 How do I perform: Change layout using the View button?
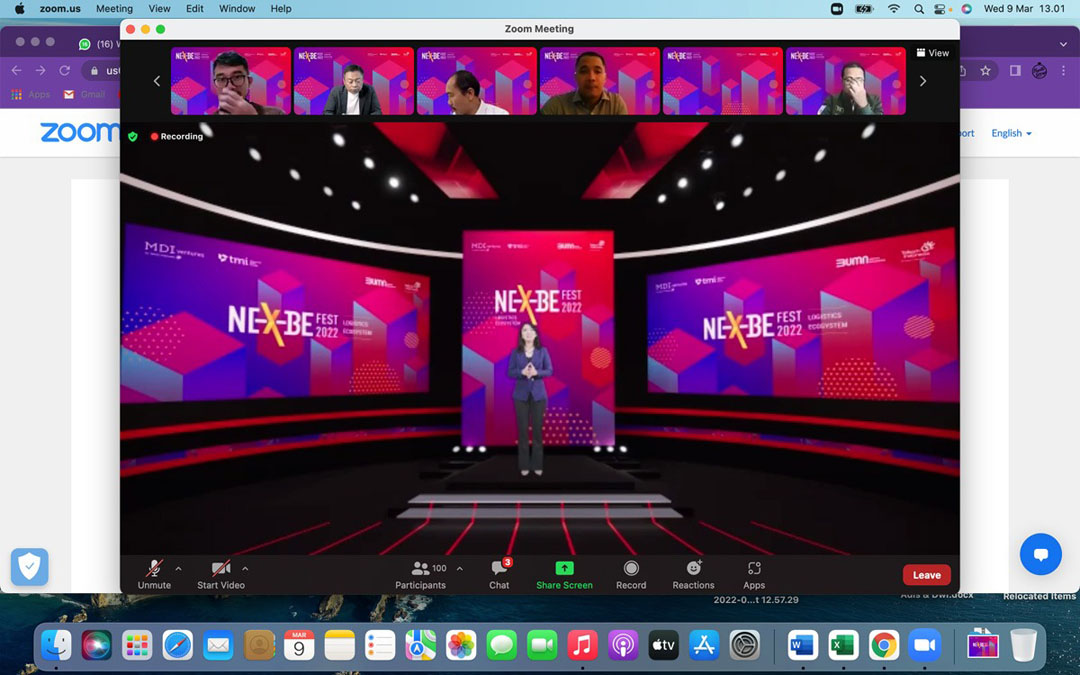[933, 53]
